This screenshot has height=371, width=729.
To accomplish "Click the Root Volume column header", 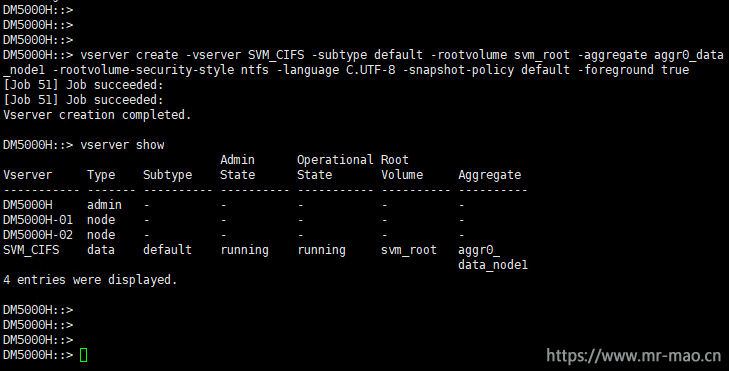I will (x=402, y=167).
